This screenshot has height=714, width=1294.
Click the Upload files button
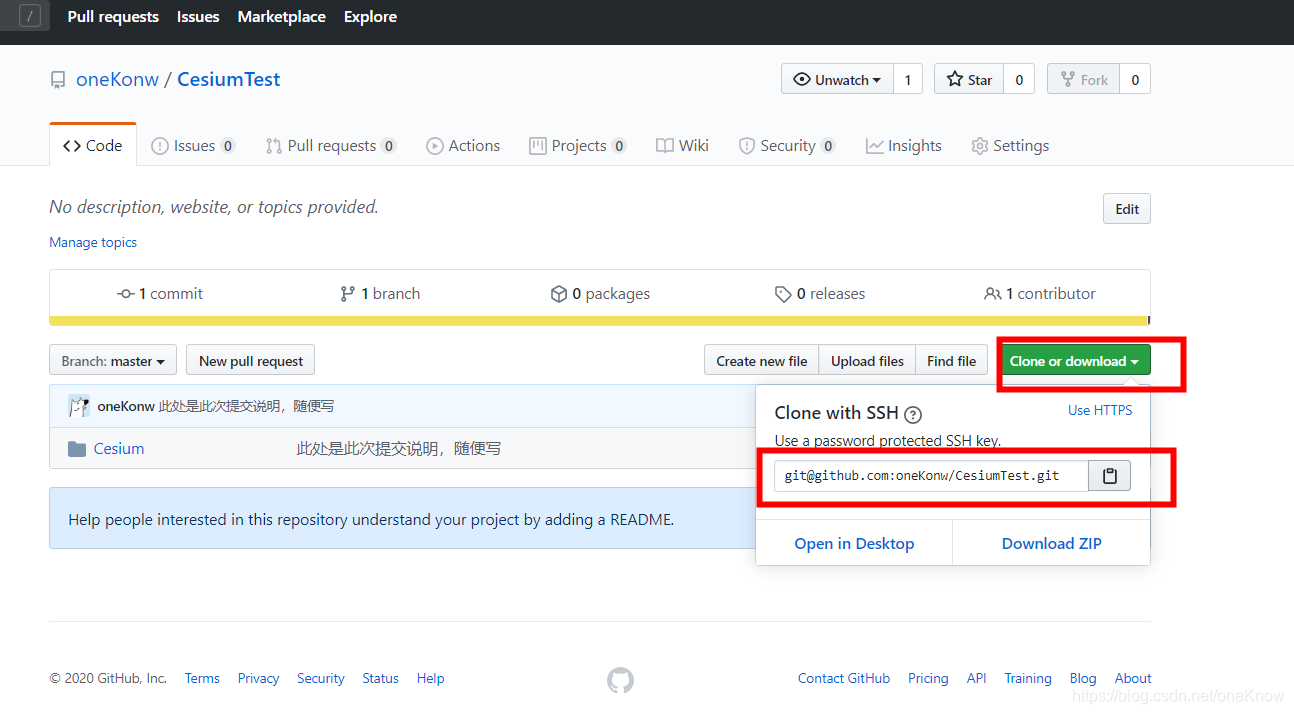[867, 361]
